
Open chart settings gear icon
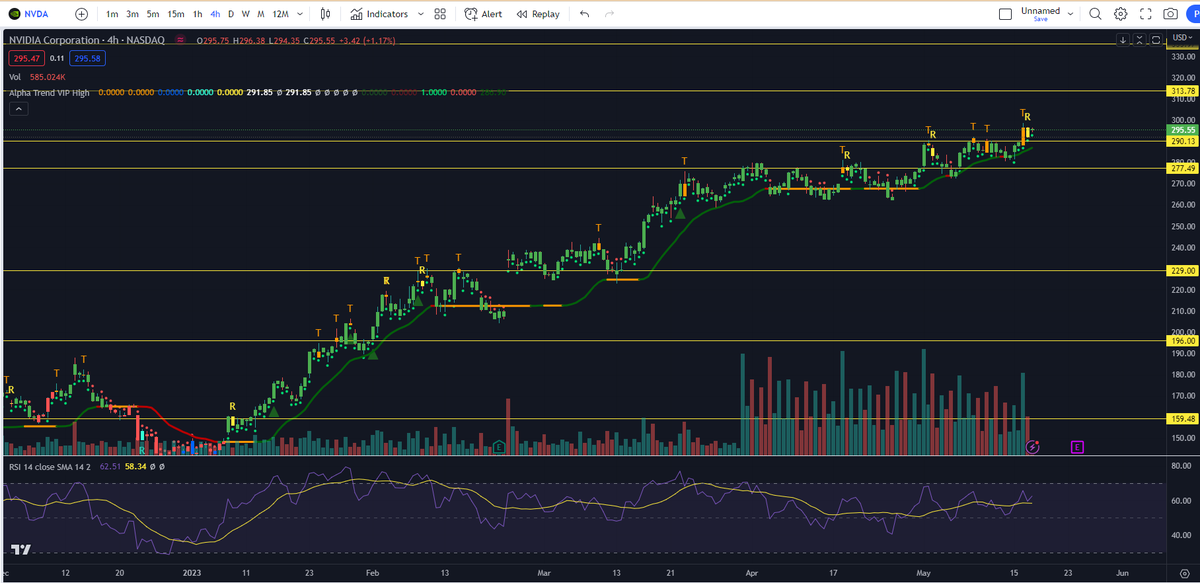click(x=1121, y=14)
